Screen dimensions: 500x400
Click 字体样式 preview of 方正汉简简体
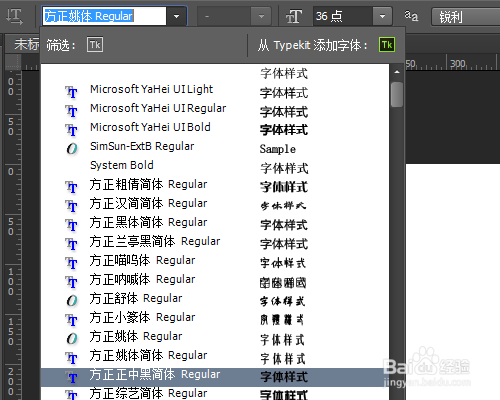point(283,206)
